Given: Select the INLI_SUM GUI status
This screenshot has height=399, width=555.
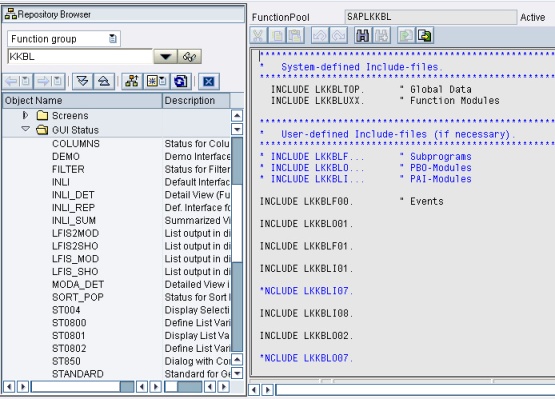Looking at the screenshot, I should (x=74, y=220).
